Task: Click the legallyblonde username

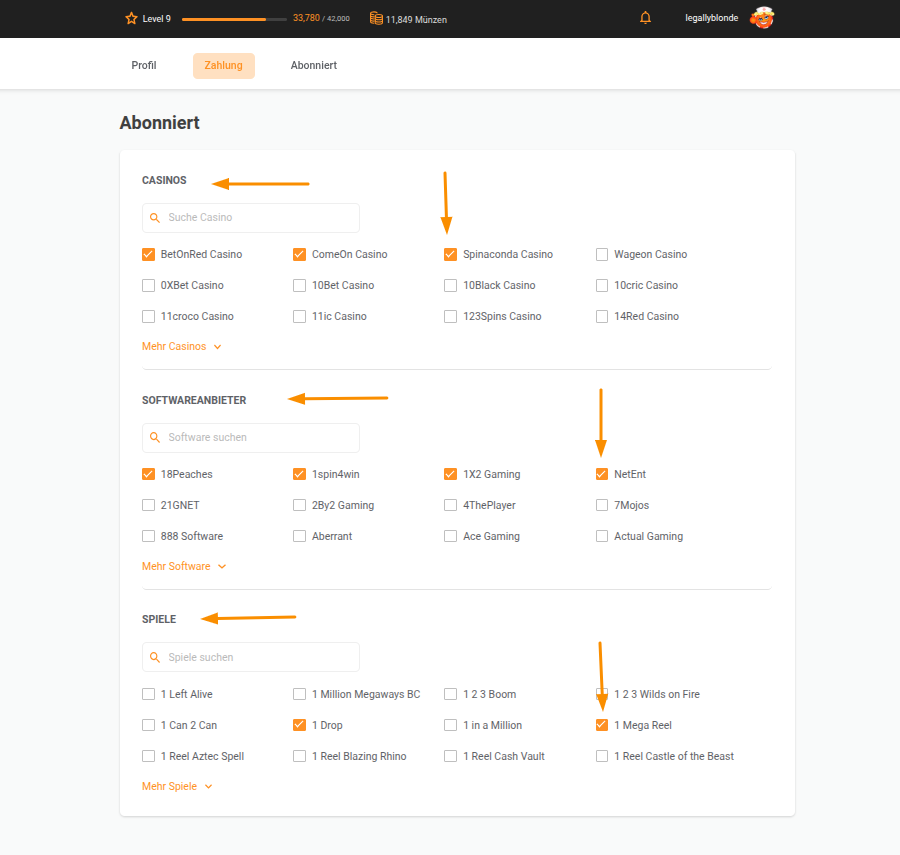Action: [x=711, y=18]
